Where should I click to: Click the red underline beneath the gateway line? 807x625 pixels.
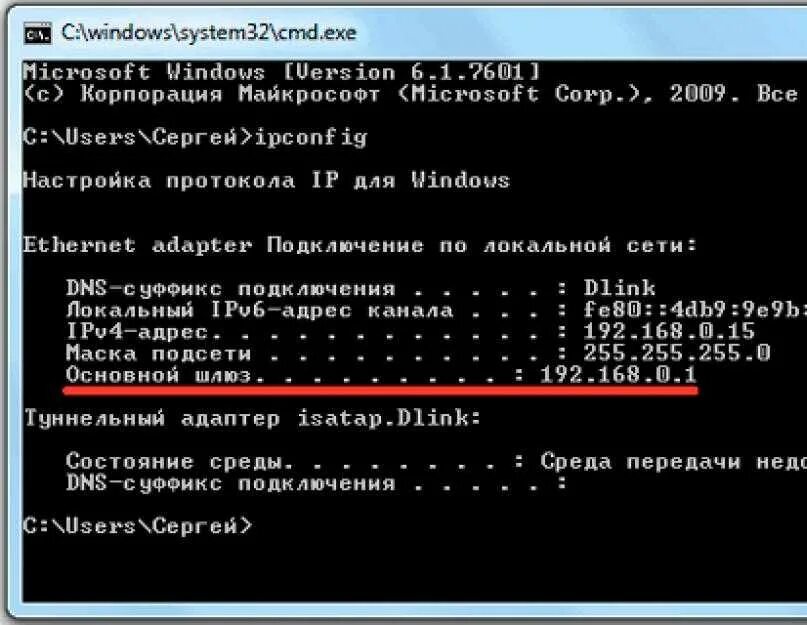380,391
